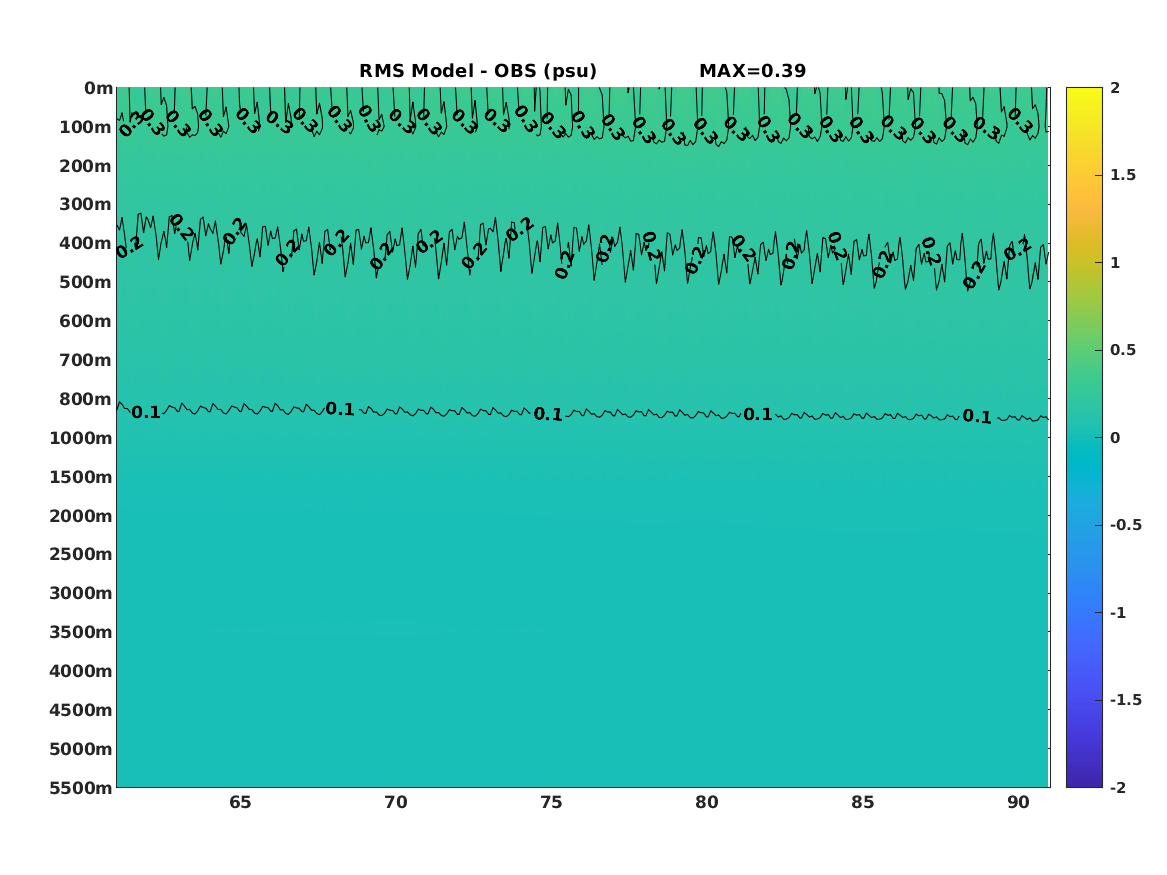Viewport: 1167px width, 875px height.
Task: Click the rightmost 0.1 contour label
Action: pyautogui.click(x=977, y=417)
